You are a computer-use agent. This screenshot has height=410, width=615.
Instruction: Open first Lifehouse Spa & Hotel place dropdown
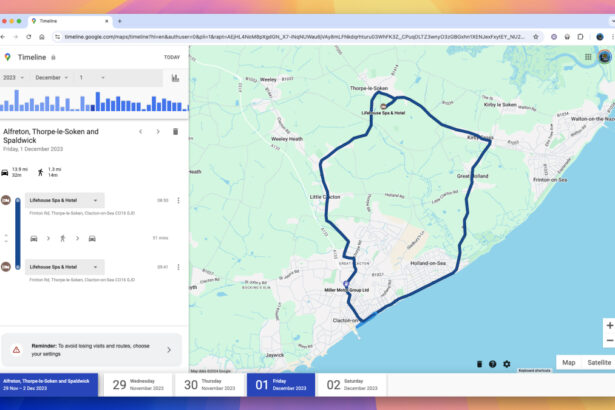tap(65, 200)
